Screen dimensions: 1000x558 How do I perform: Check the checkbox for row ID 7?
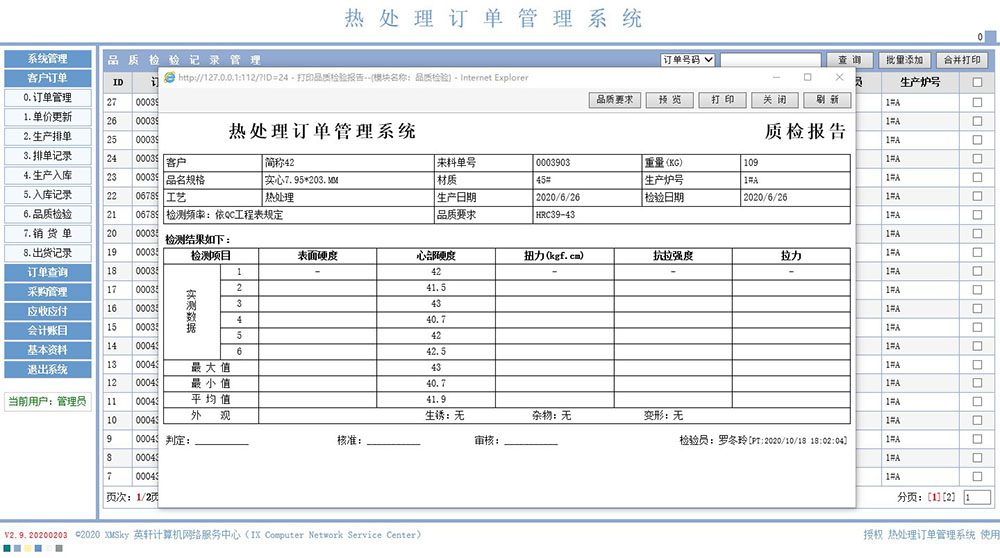pos(977,476)
